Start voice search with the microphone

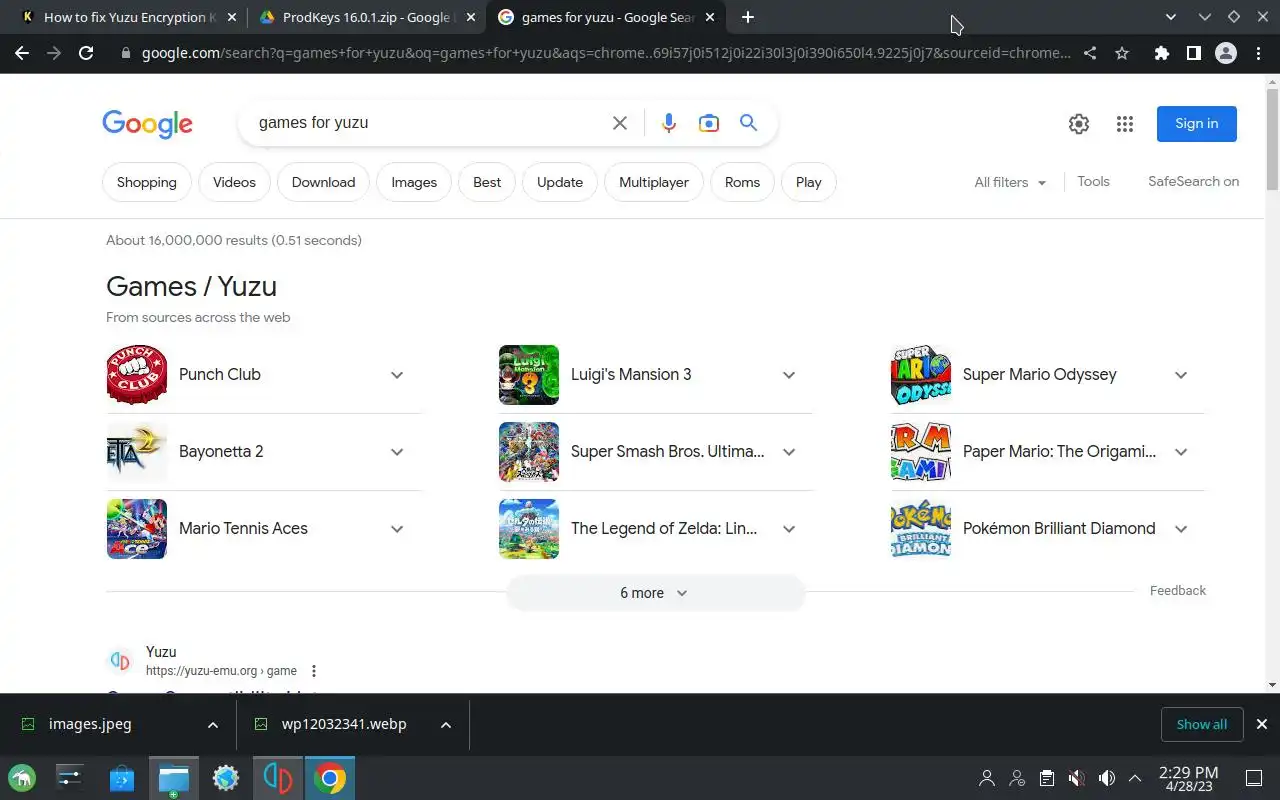669,123
